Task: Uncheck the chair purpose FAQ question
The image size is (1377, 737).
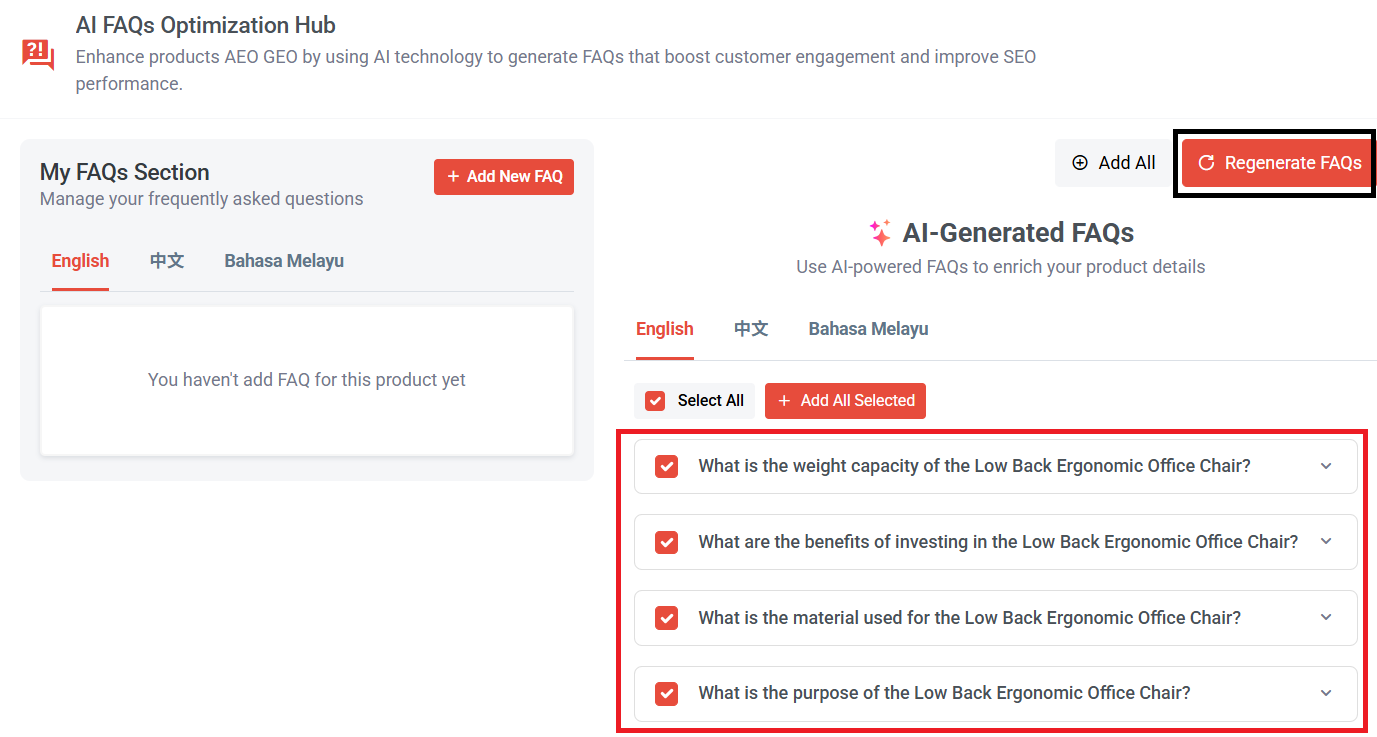Action: click(666, 693)
